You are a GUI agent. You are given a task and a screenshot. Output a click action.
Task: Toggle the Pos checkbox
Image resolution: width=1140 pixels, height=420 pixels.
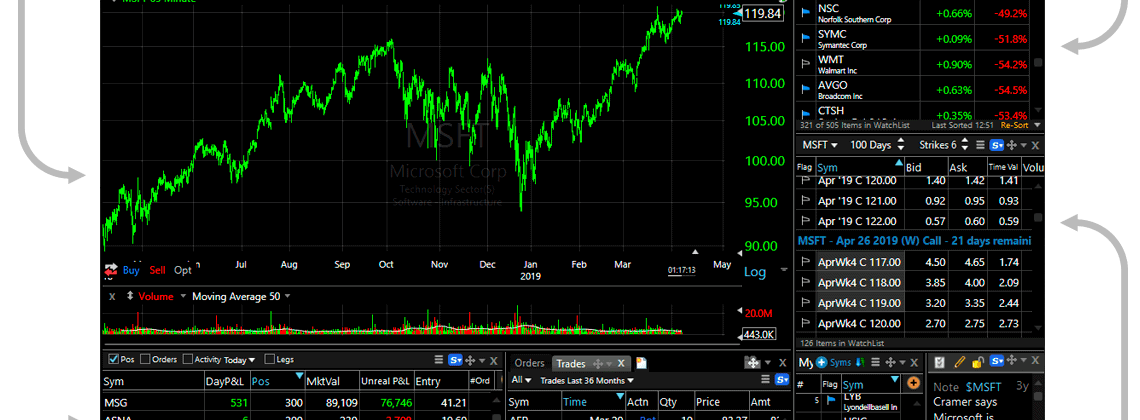113,359
